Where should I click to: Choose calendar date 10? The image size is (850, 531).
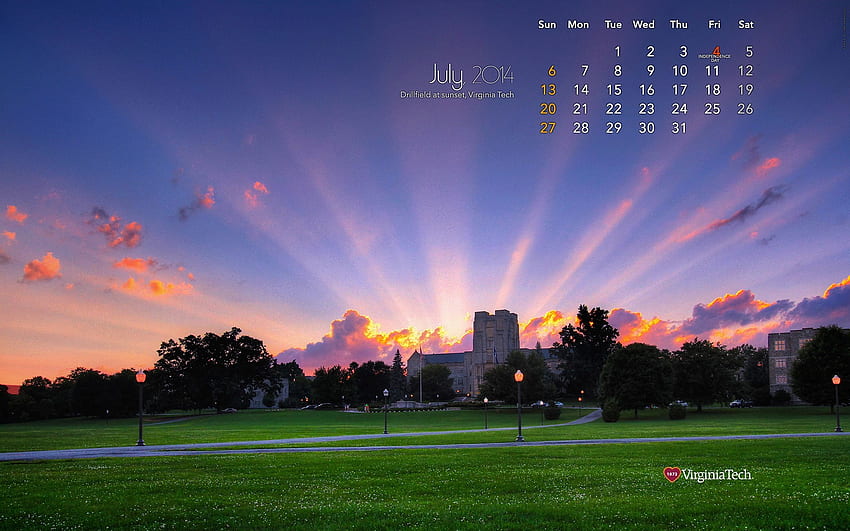[680, 71]
